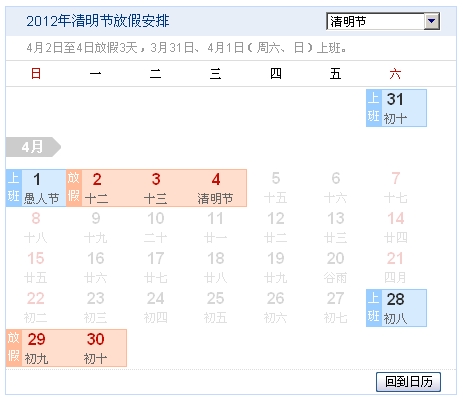Click the 上班 badge beside April 1
Screen dimensions: 463x400
(14, 188)
